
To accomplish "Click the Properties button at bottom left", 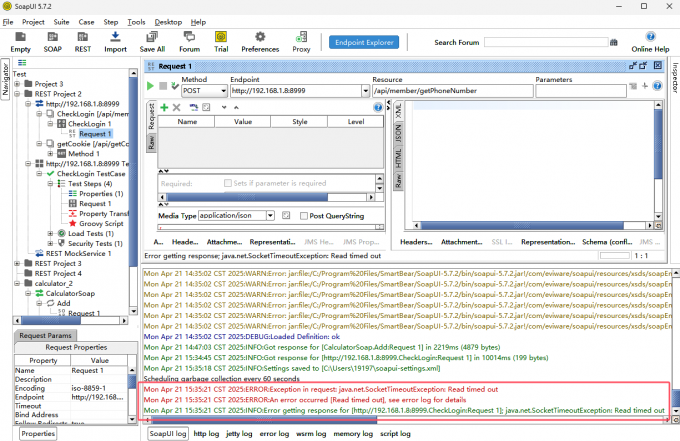I will (x=38, y=433).
